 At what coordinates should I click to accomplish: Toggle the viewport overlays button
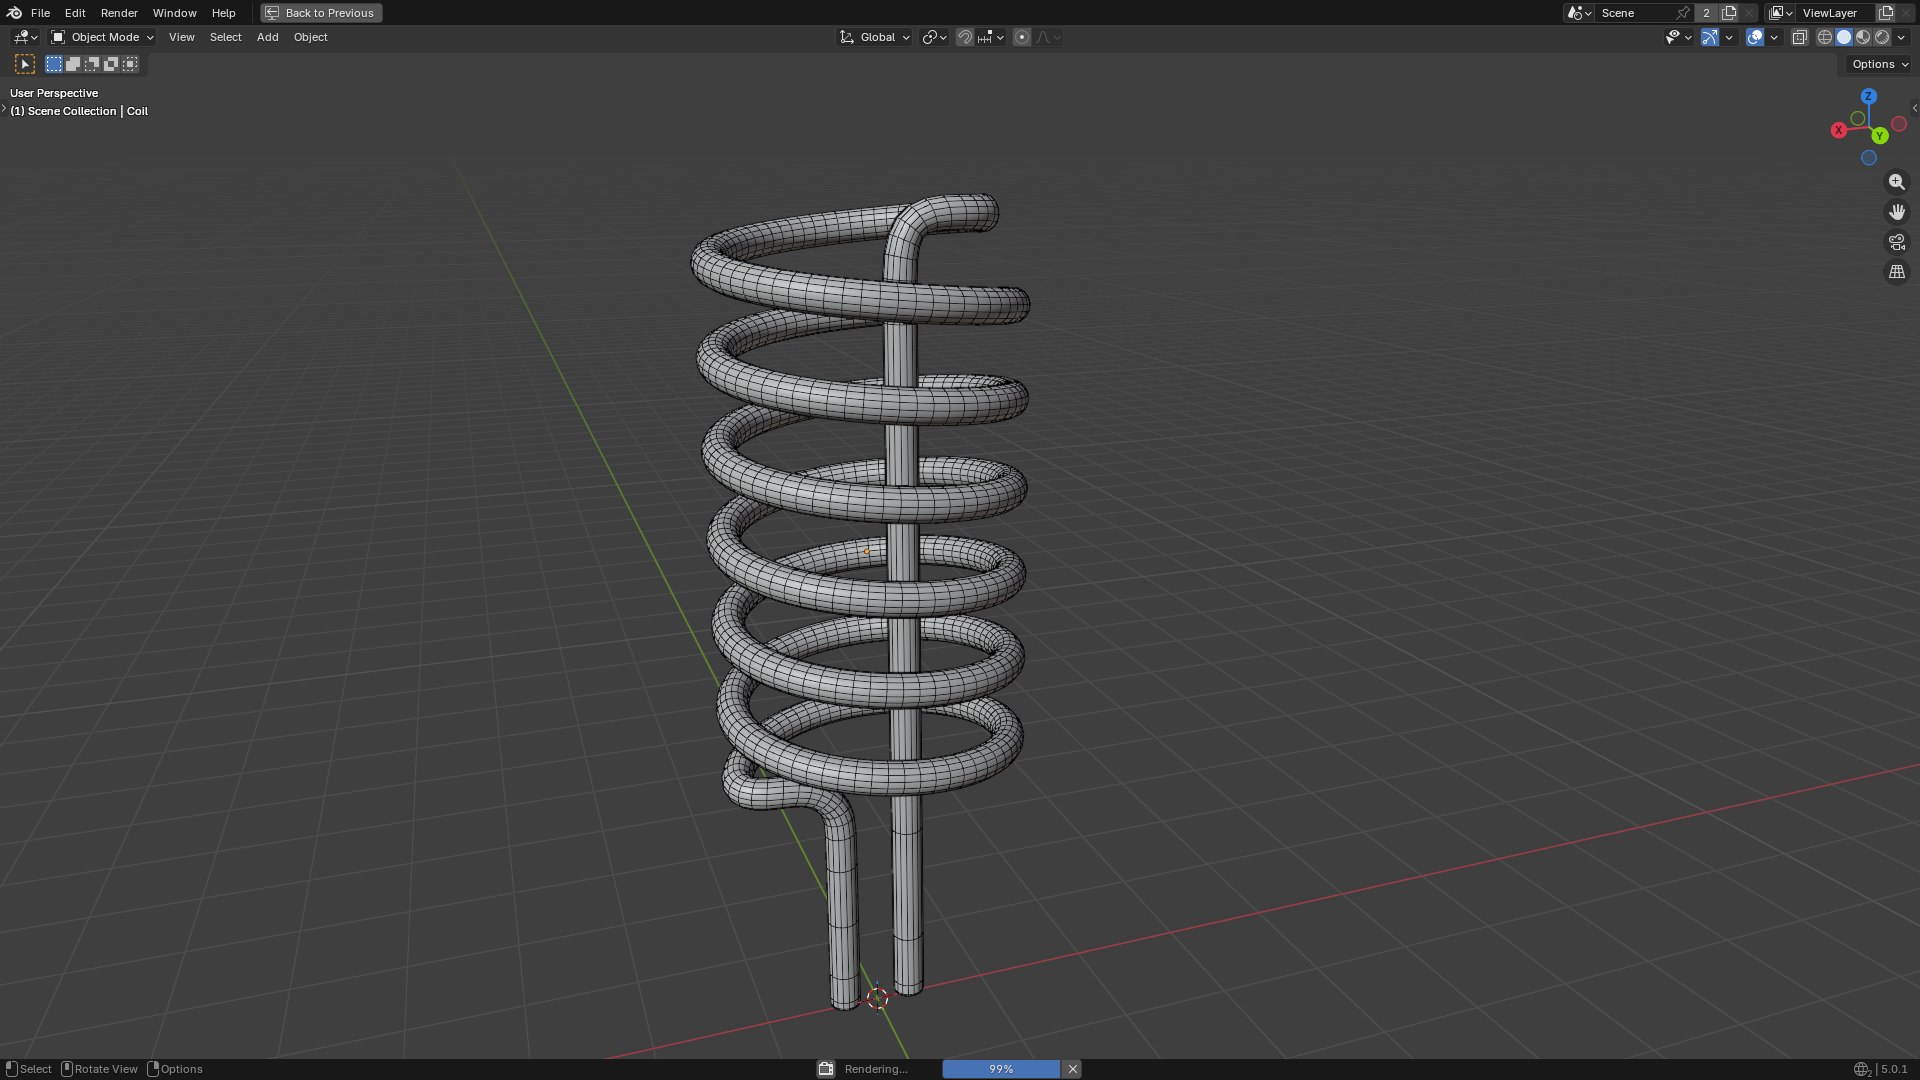coord(1755,37)
